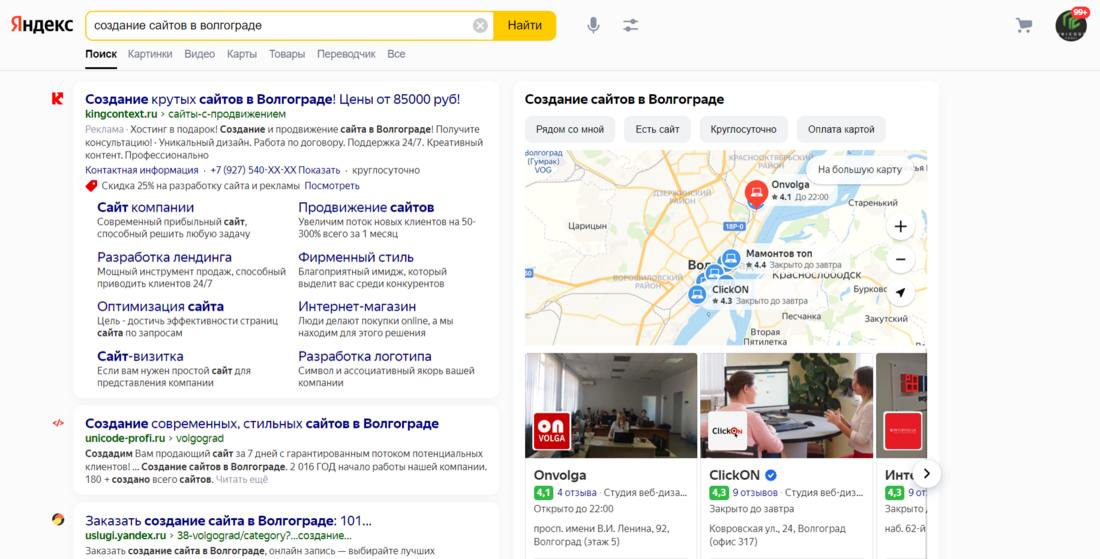The image size is (1100, 559).
Task: Select the Мамонтов топ map marker
Action: pos(731,259)
